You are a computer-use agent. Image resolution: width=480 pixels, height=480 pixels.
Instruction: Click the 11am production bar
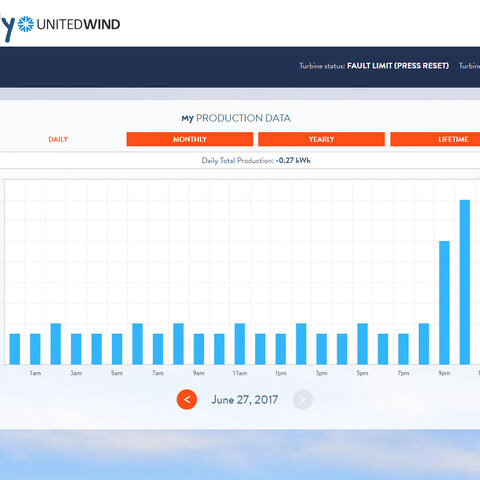point(240,344)
